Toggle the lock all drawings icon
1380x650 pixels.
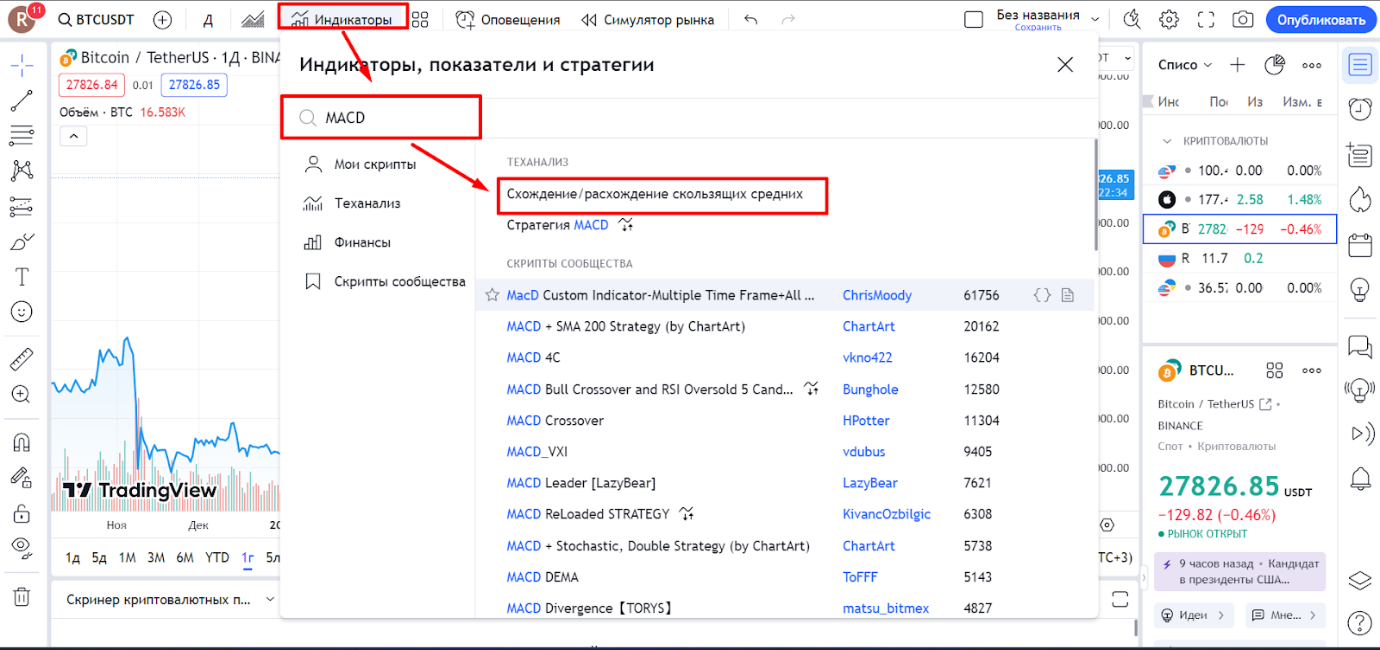click(21, 513)
